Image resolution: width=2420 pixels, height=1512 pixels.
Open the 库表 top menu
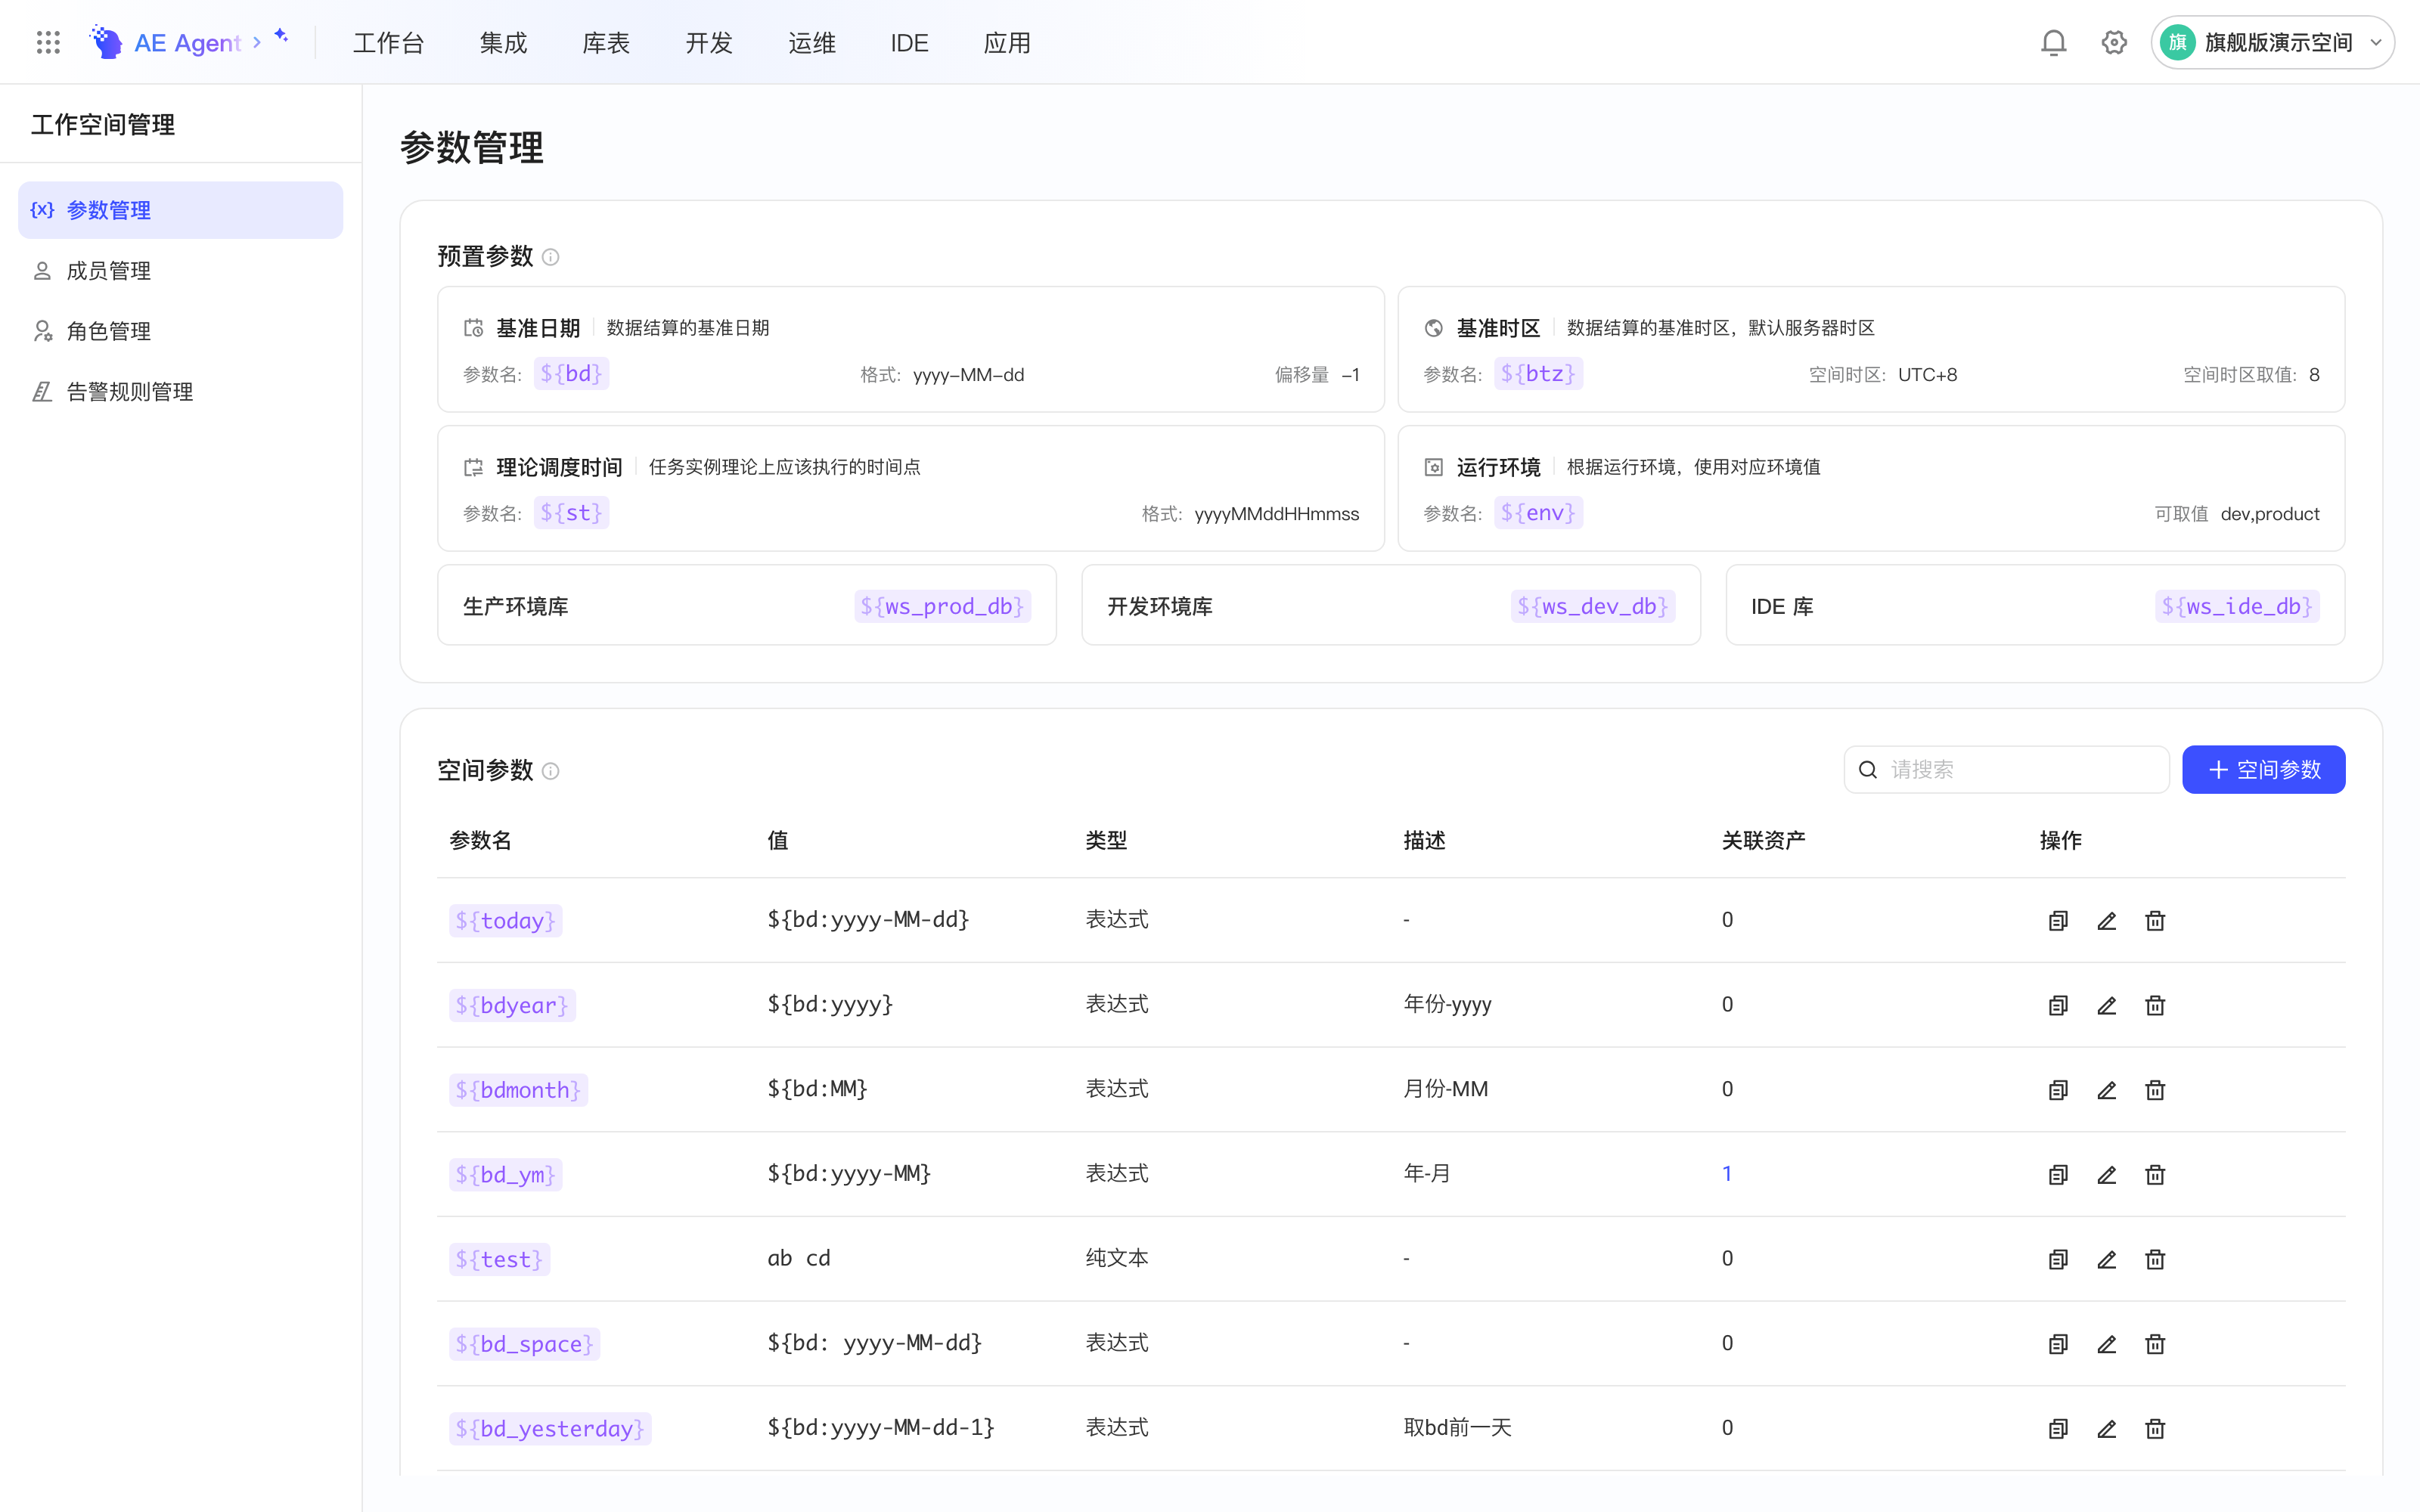(606, 43)
